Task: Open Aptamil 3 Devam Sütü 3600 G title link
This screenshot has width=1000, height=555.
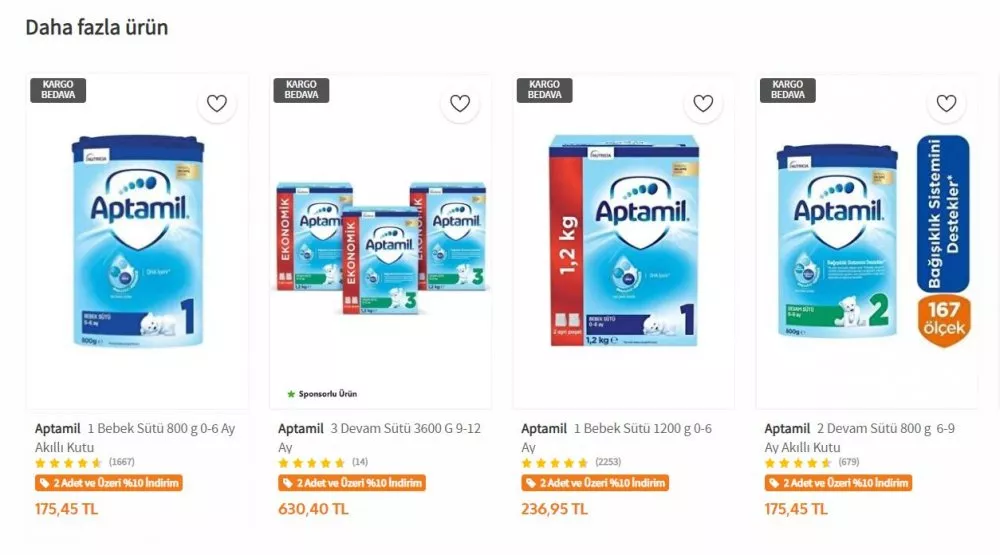Action: (x=379, y=437)
